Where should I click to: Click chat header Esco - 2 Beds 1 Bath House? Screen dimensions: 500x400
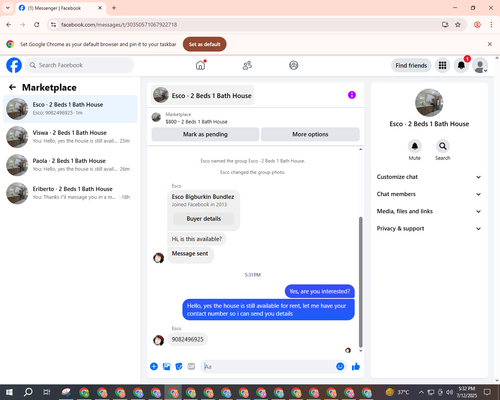(202, 95)
